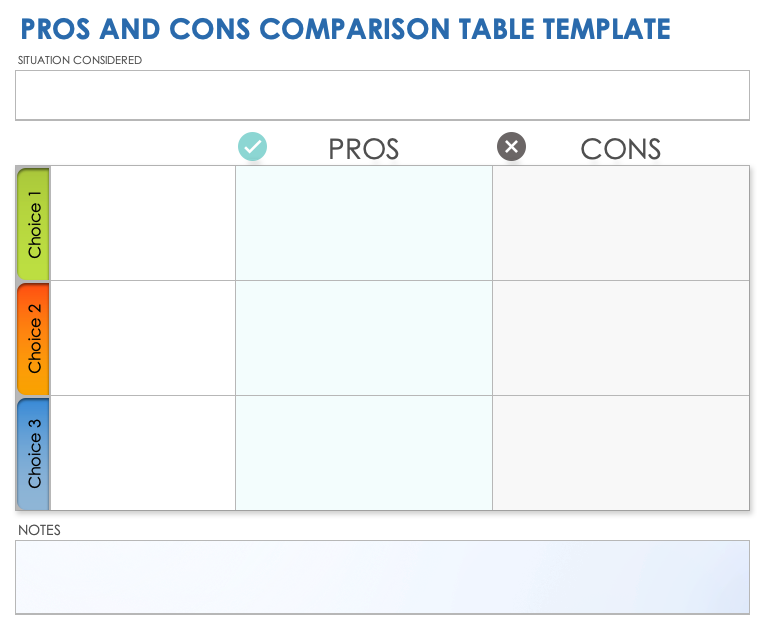The image size is (770, 644).
Task: Click the teal checkmark Pros icon
Action: [x=252, y=147]
